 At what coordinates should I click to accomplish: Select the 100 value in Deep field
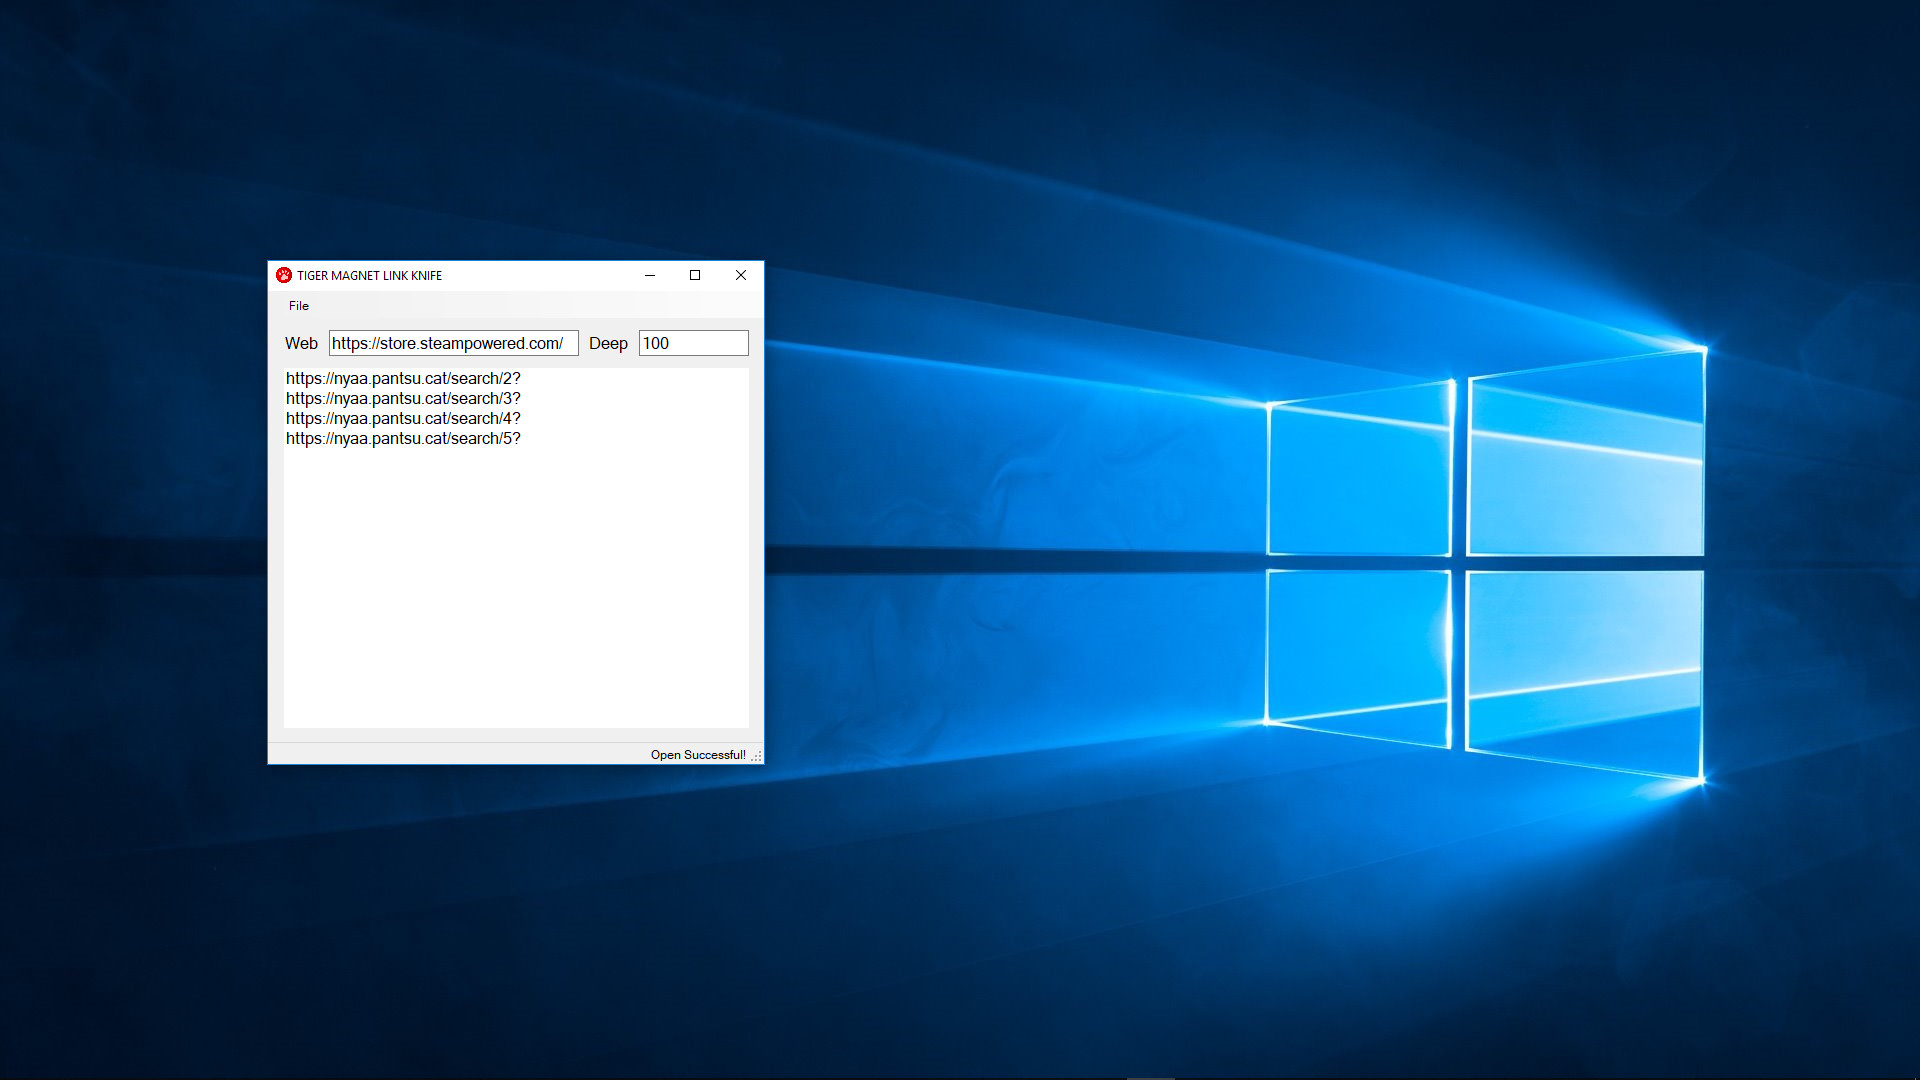(655, 343)
